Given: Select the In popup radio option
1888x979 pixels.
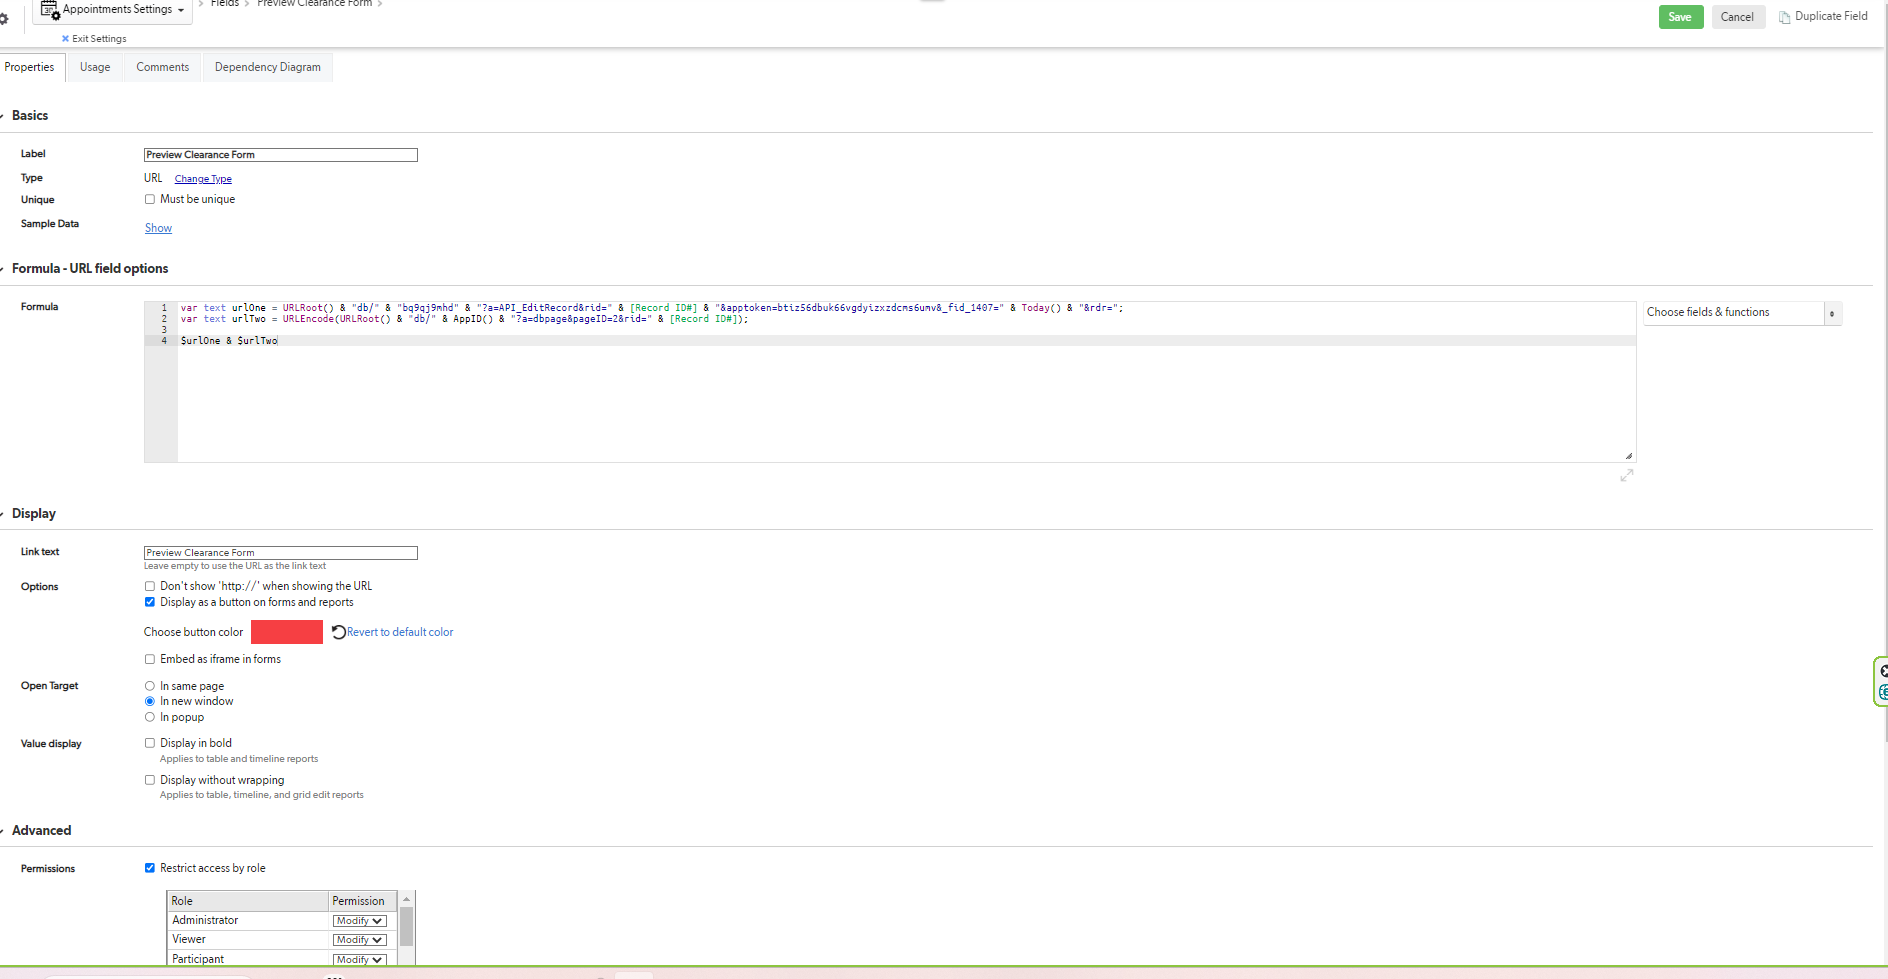Looking at the screenshot, I should click(150, 717).
